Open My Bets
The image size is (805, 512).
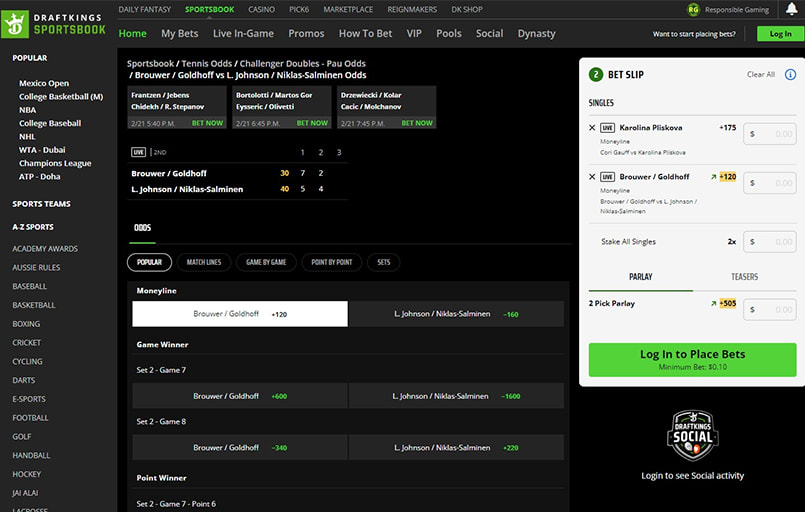coord(180,33)
